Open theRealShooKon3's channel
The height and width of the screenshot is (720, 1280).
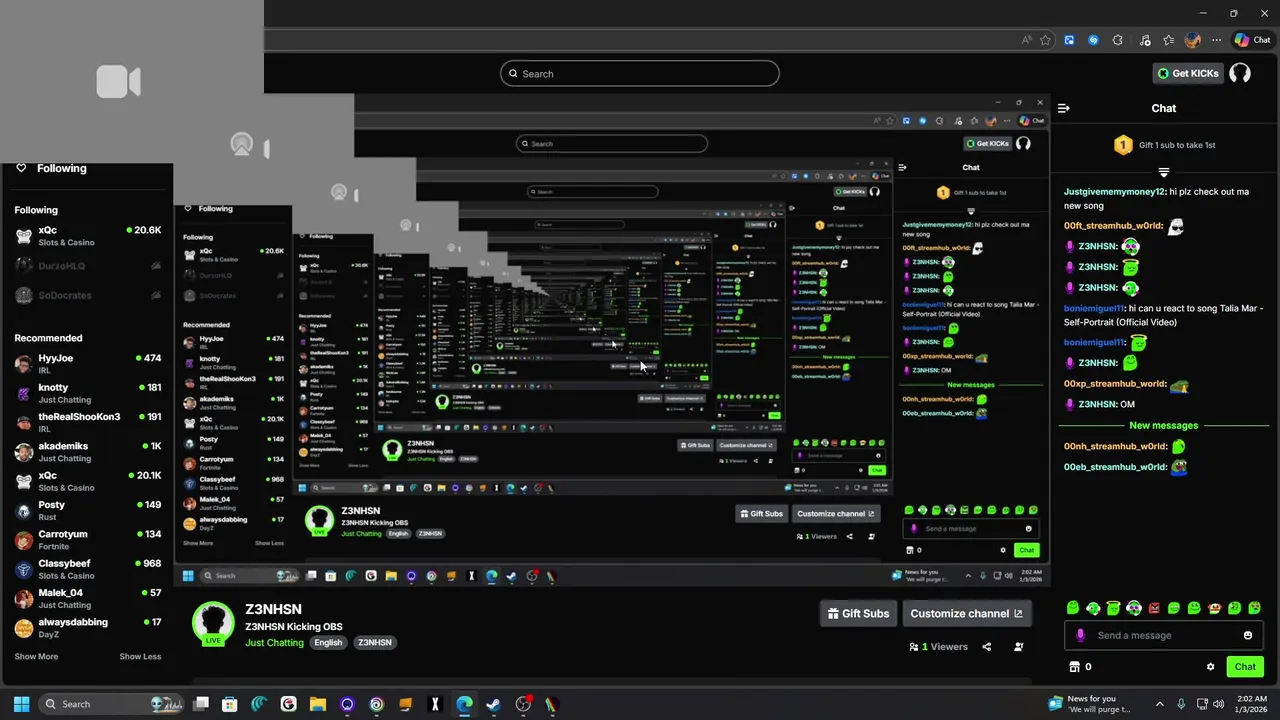pos(87,422)
